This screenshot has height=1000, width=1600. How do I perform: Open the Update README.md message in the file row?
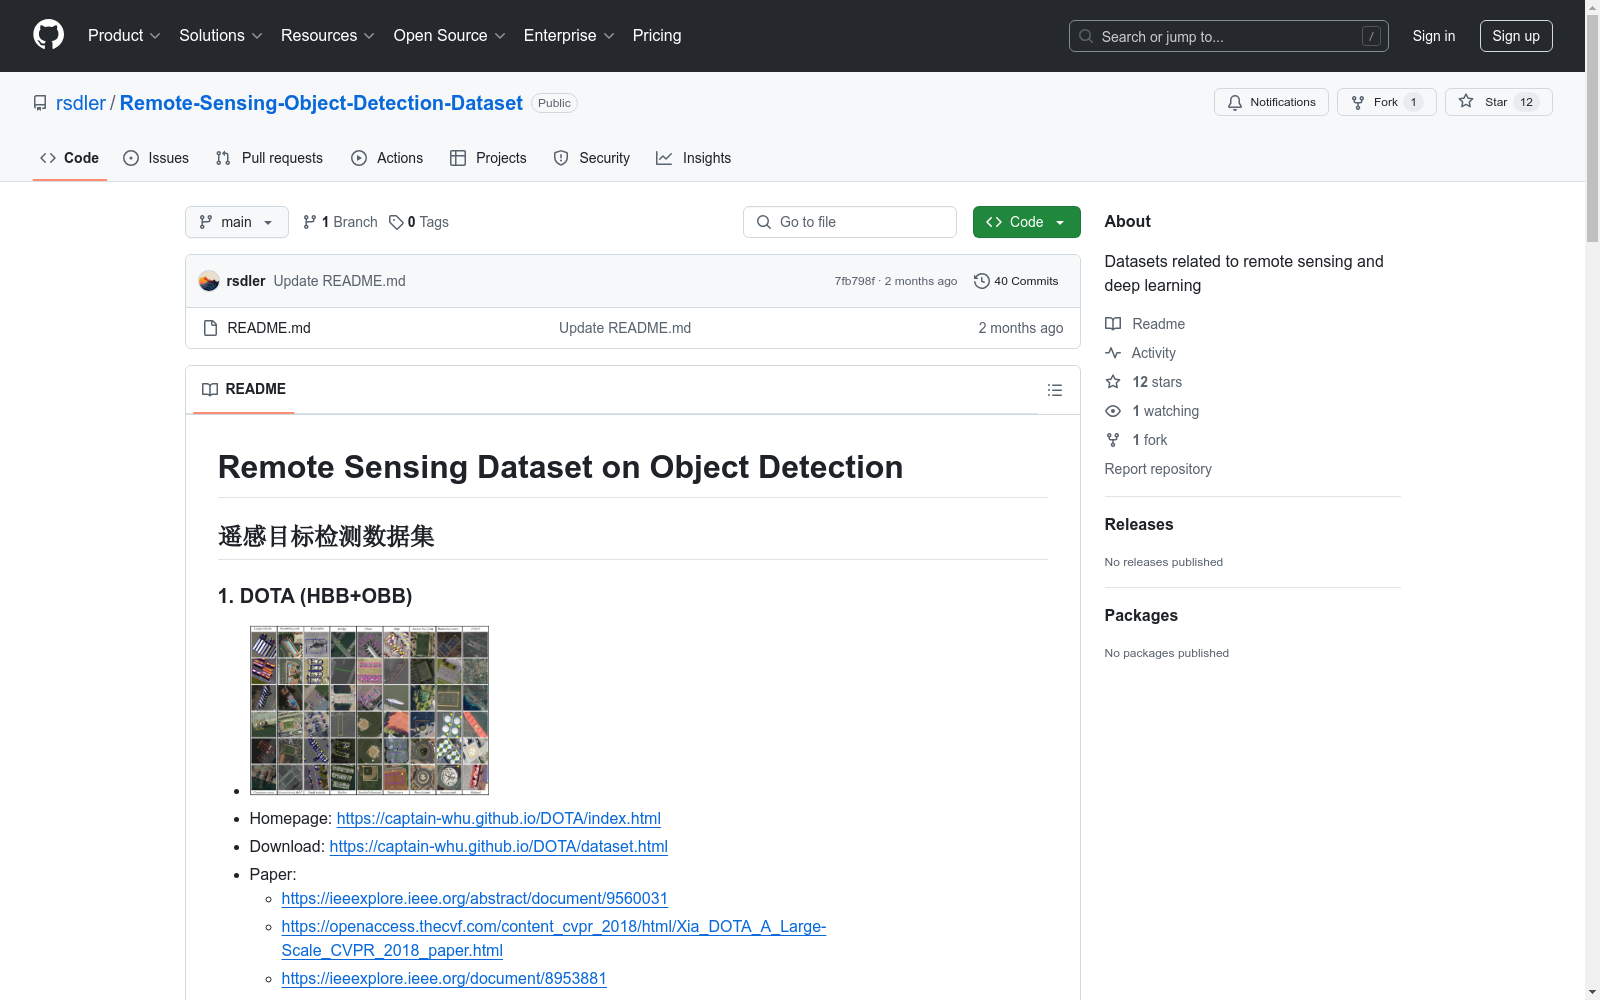(x=625, y=328)
